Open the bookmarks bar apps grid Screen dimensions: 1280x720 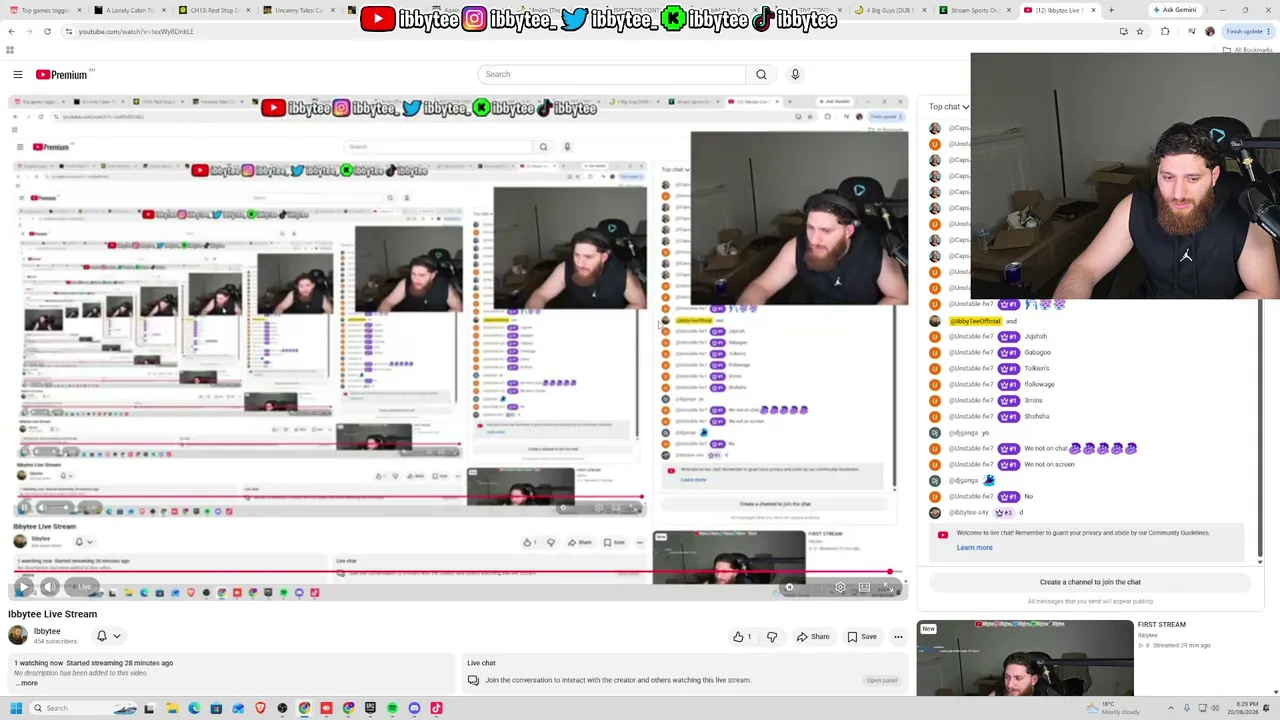11,49
